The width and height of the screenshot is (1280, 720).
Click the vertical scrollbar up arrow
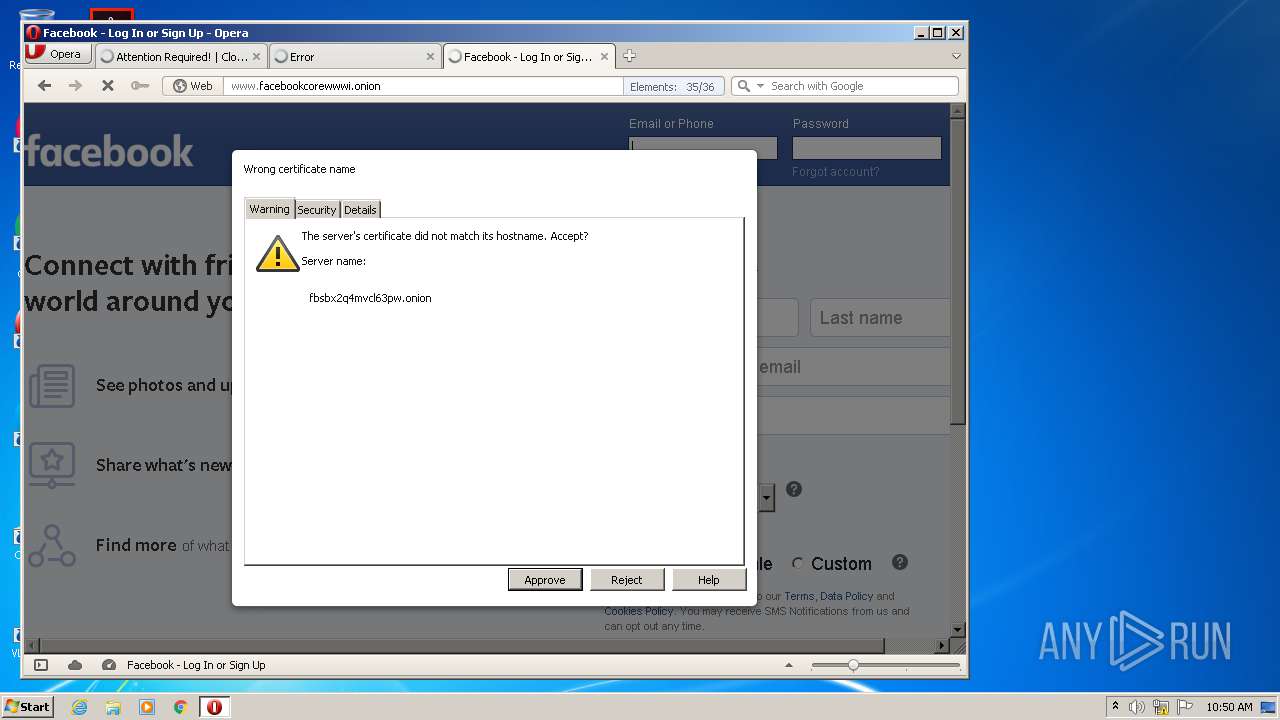tap(958, 111)
